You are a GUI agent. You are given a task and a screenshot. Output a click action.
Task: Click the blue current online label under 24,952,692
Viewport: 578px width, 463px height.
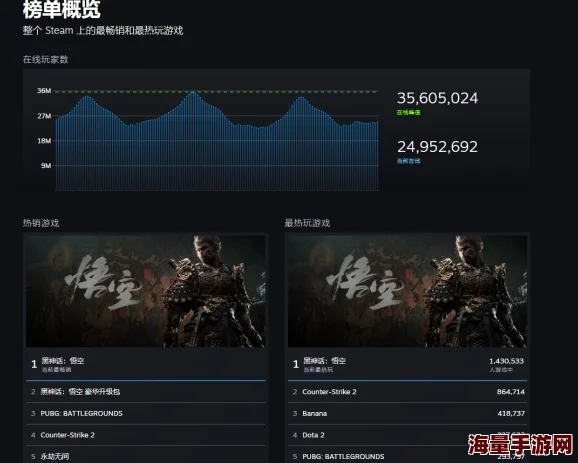(x=408, y=161)
